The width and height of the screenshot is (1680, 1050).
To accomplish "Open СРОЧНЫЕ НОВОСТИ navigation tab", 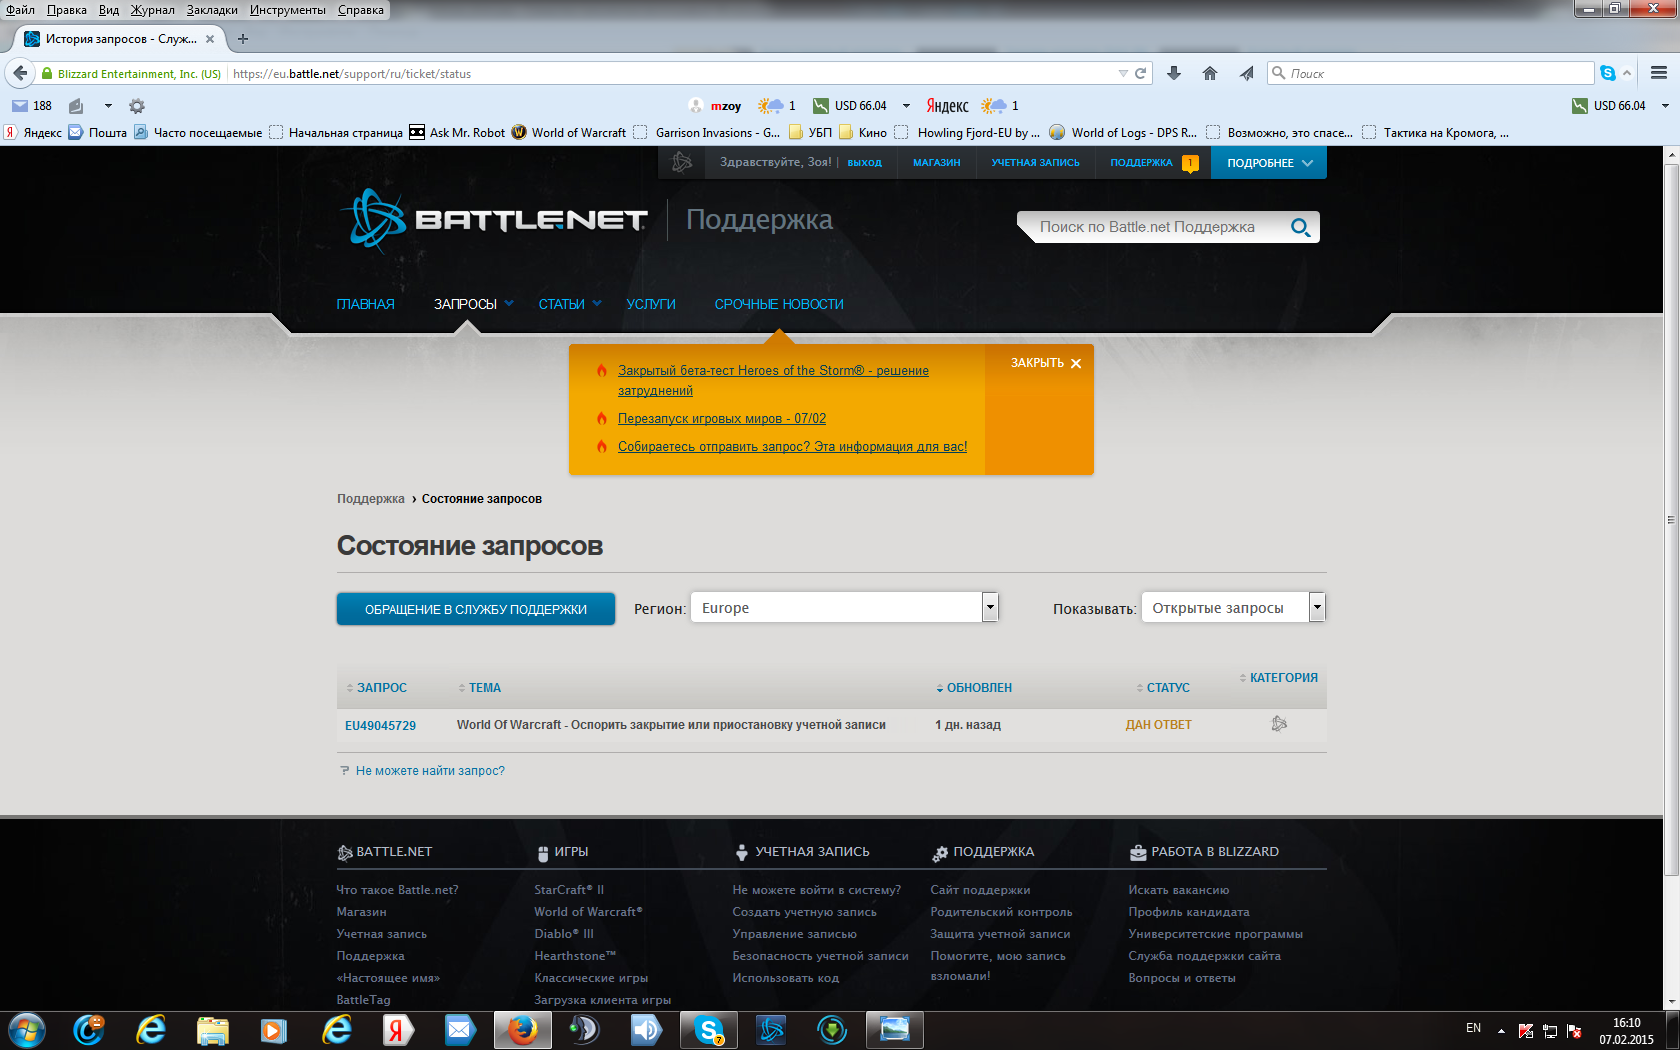I will tap(779, 304).
